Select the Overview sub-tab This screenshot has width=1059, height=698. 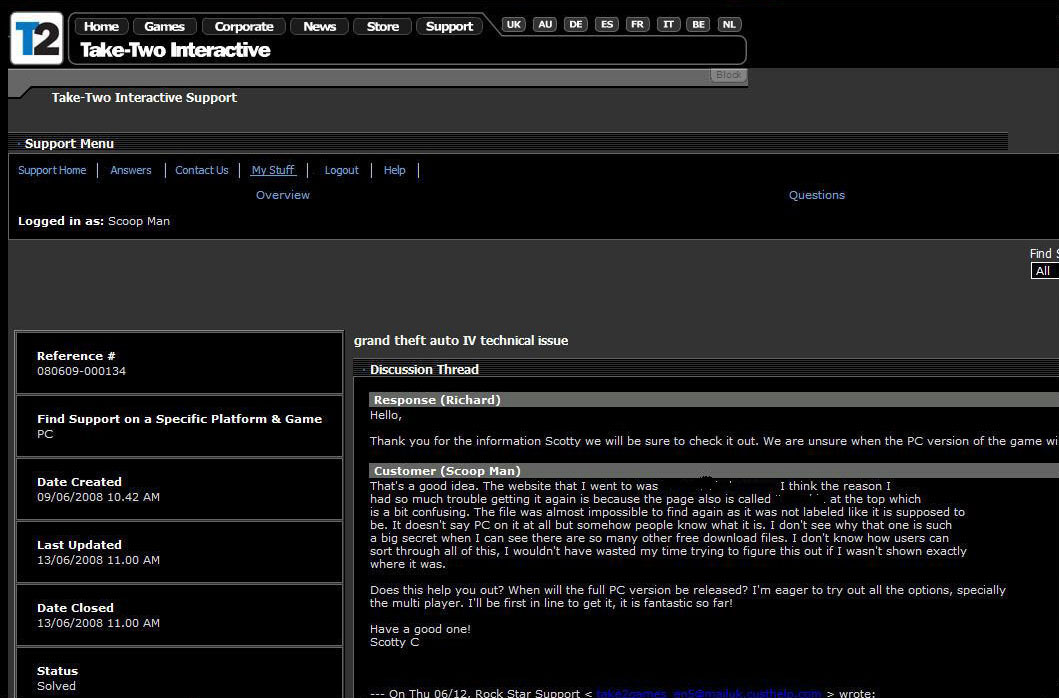[282, 195]
